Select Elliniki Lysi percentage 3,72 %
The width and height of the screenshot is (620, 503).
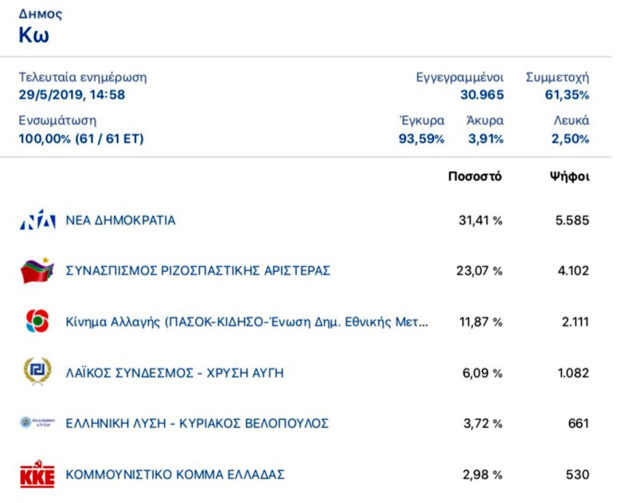click(483, 424)
